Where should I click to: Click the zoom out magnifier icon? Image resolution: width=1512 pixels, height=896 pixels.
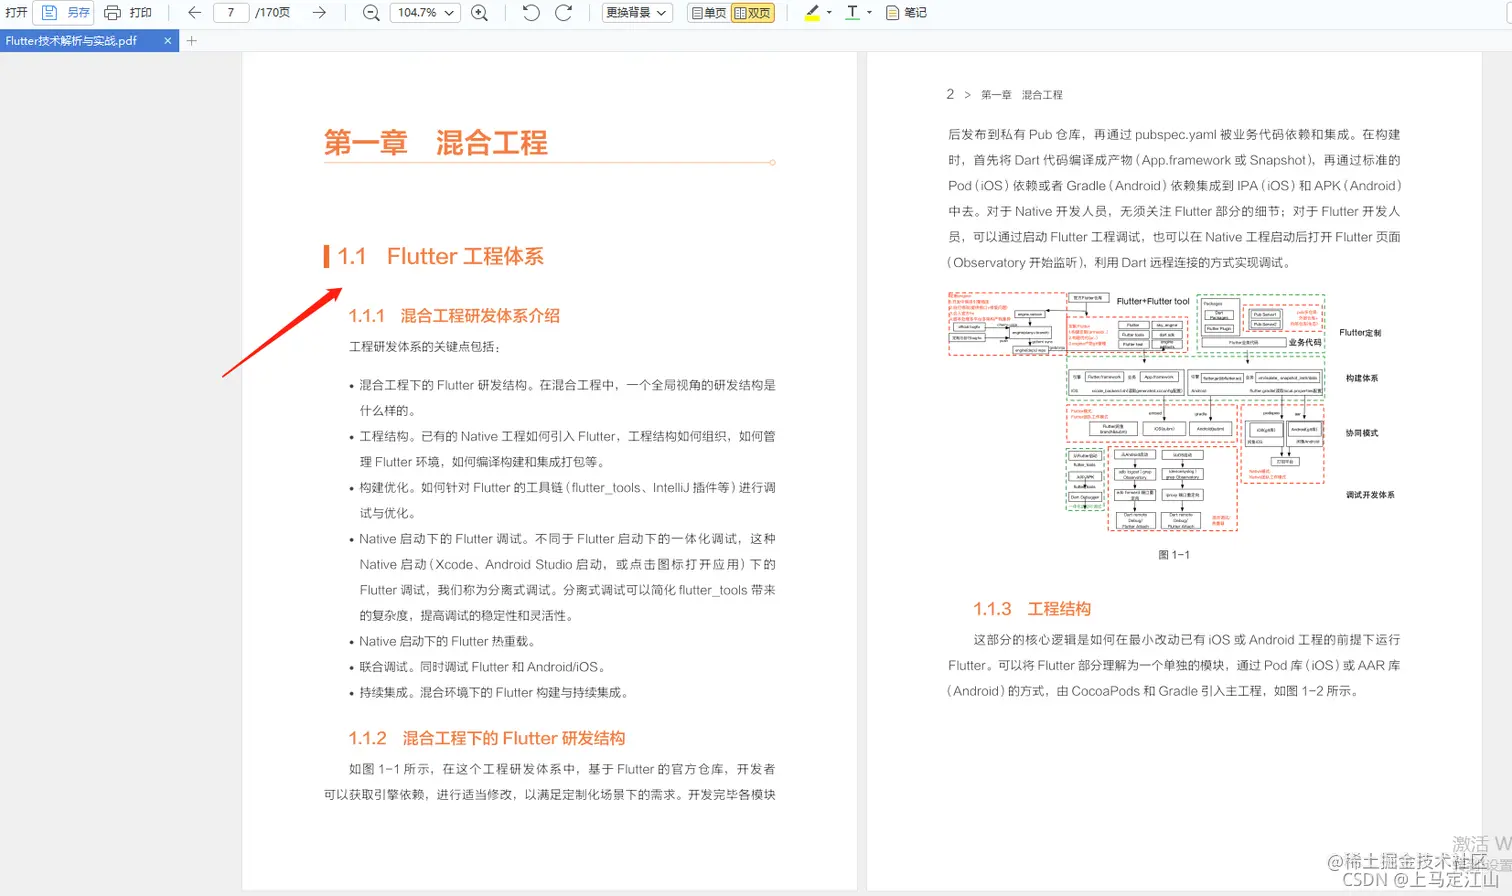pos(371,13)
